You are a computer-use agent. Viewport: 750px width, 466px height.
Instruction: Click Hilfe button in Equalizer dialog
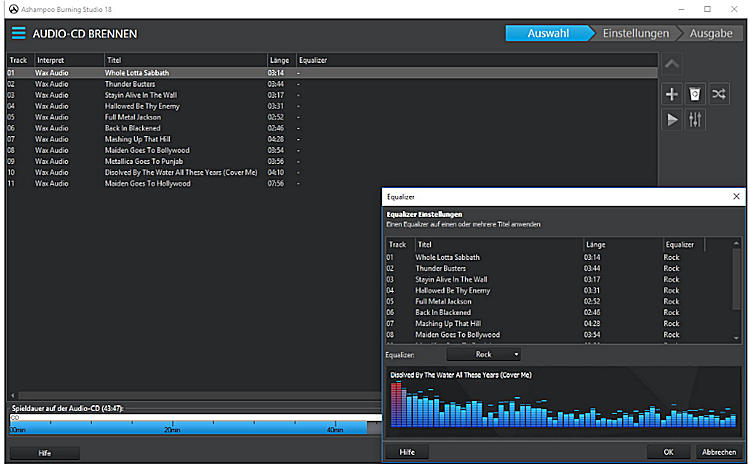tap(406, 452)
